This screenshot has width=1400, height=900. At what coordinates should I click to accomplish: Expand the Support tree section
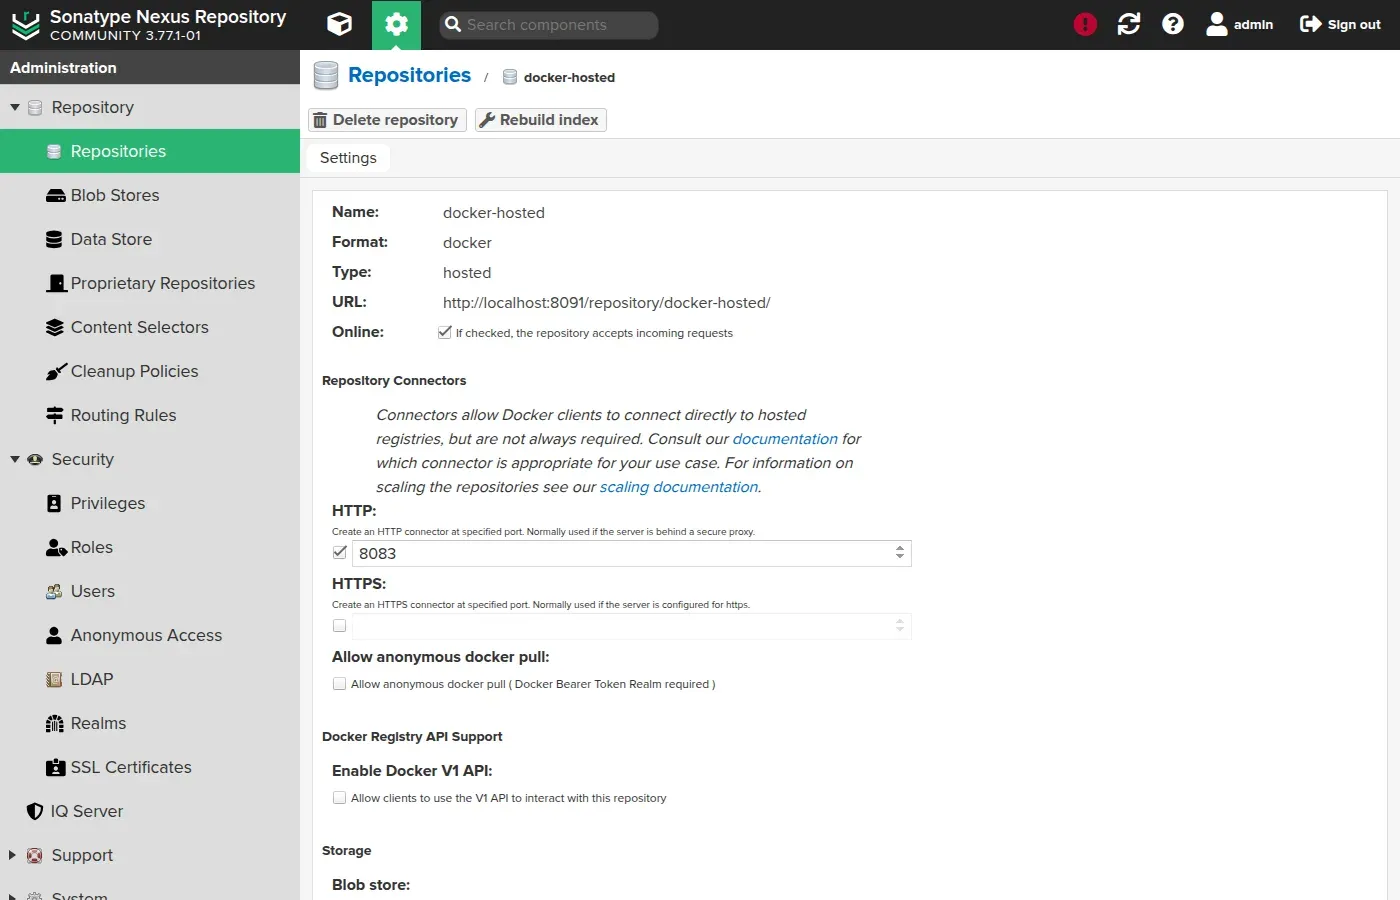pos(13,855)
